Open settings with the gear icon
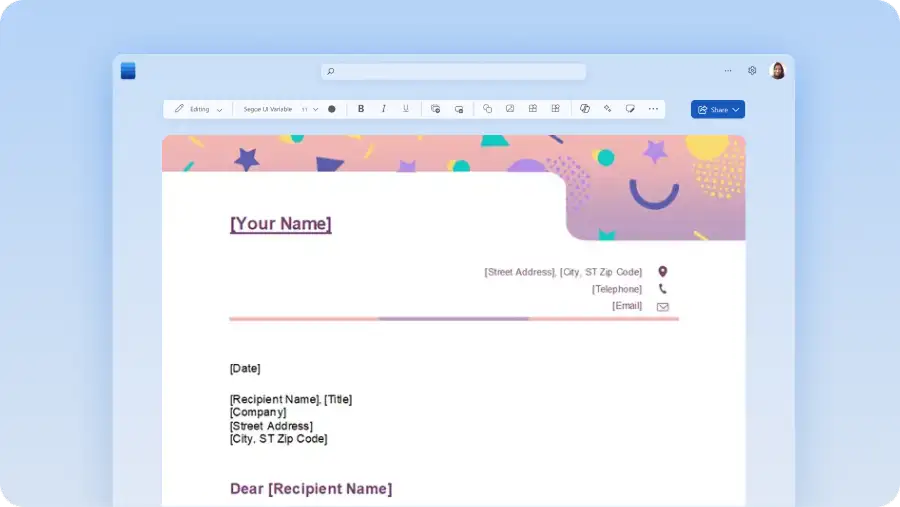This screenshot has height=507, width=900. (752, 71)
